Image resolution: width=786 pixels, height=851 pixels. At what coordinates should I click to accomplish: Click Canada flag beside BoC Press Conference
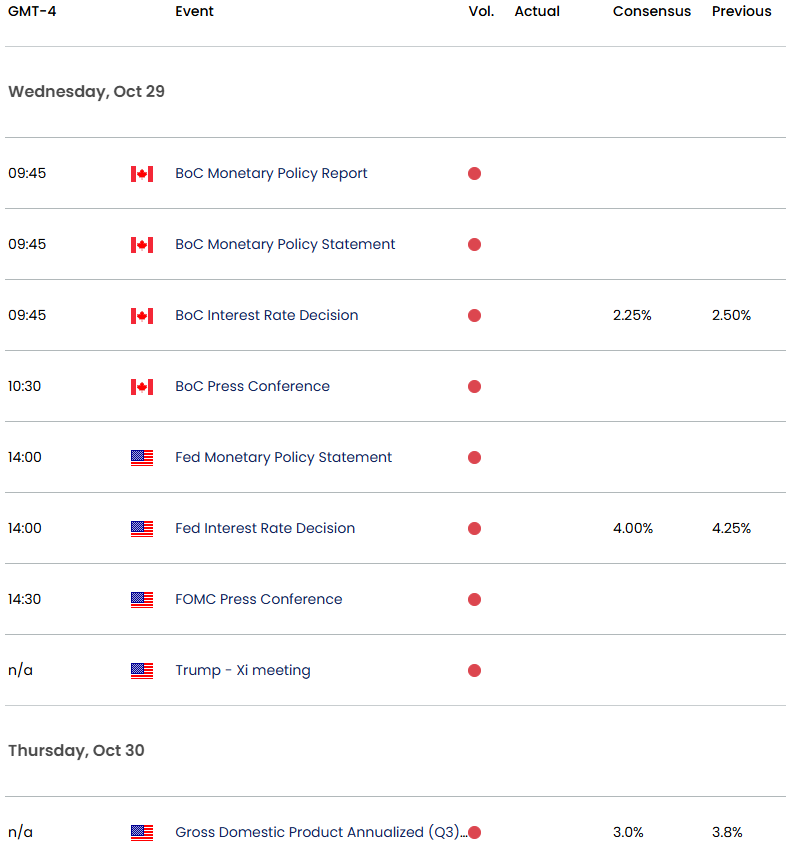[142, 387]
